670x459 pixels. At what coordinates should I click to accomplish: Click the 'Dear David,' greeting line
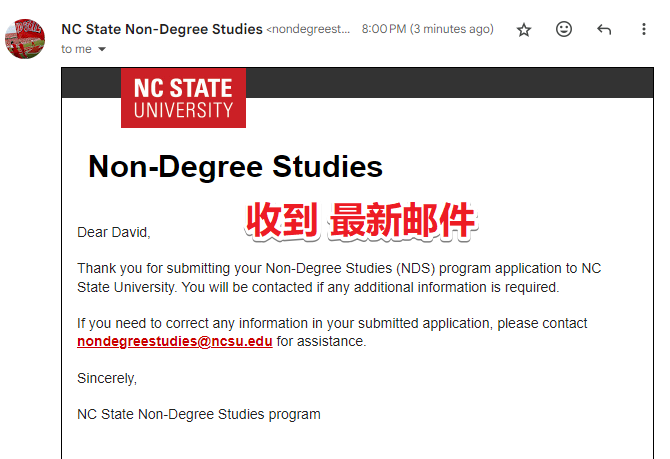click(114, 232)
